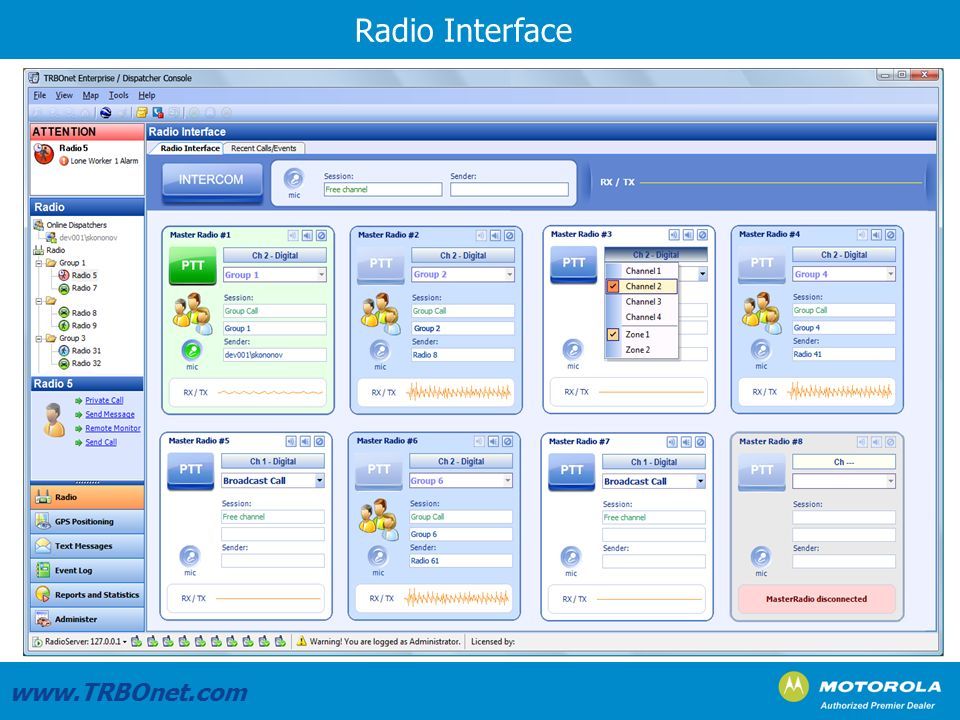Open the Map menu
The image size is (960, 720).
click(x=91, y=96)
